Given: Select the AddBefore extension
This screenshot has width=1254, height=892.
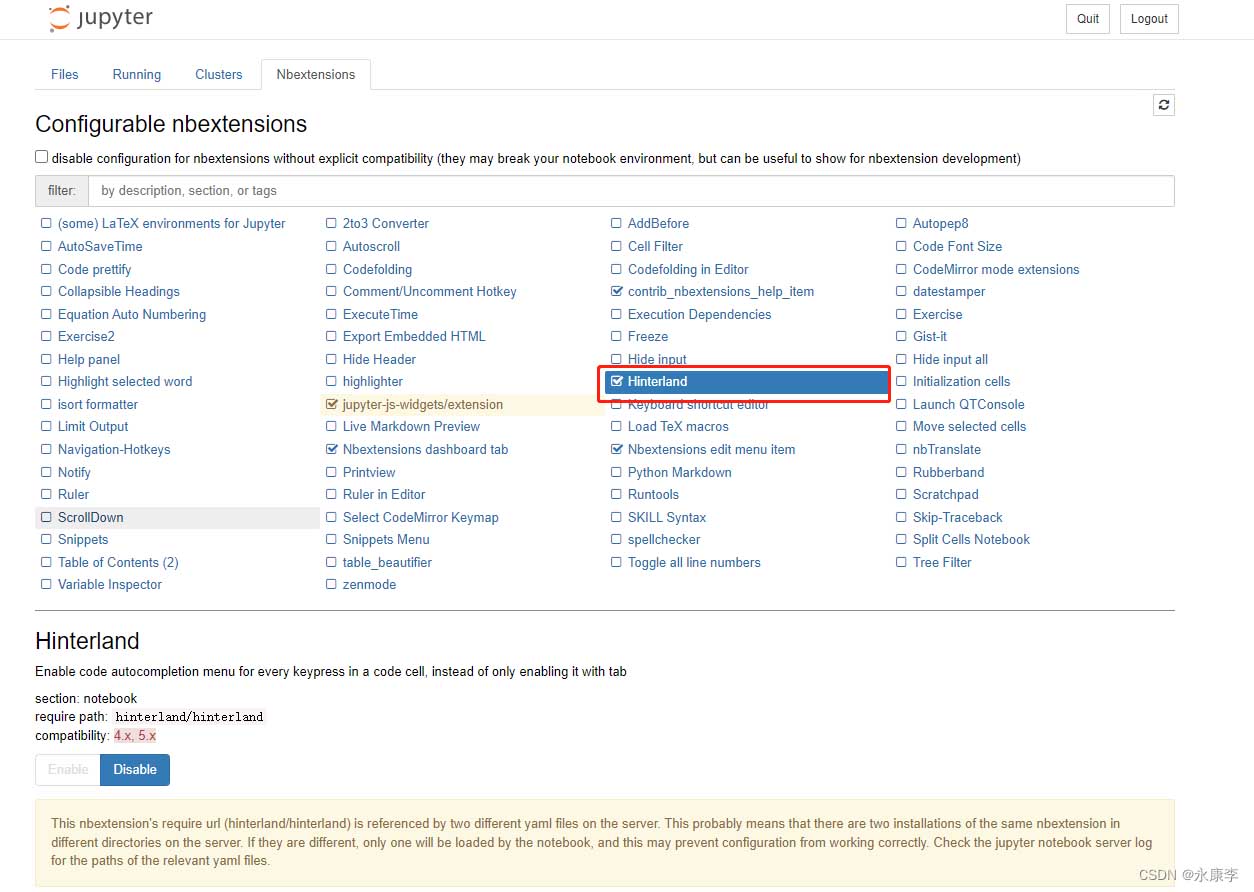Looking at the screenshot, I should coord(658,224).
